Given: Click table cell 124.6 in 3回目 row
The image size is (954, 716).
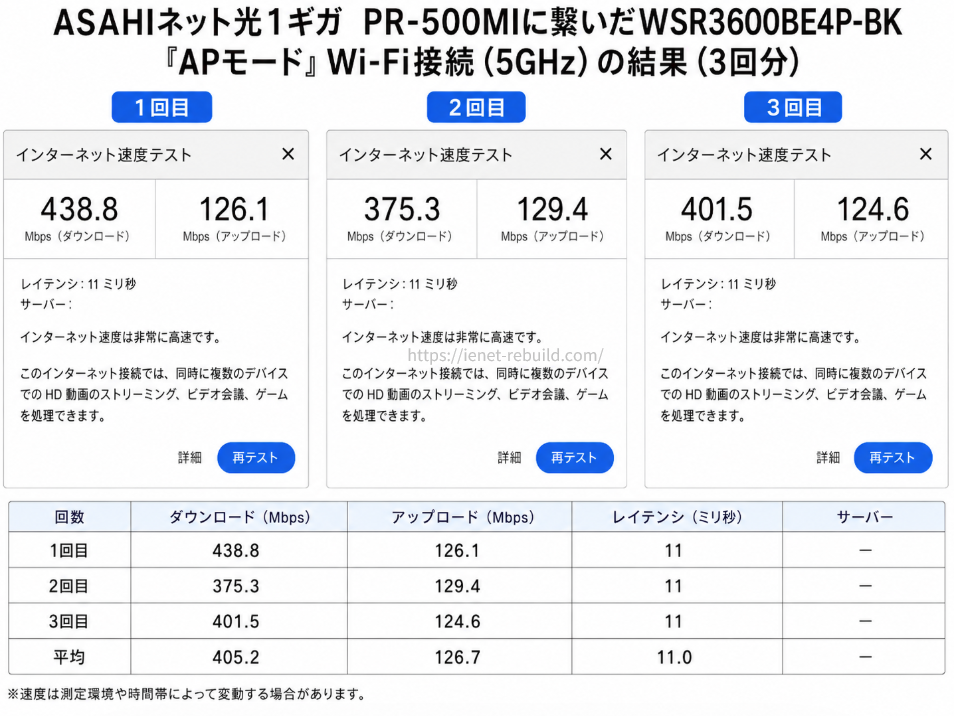Looking at the screenshot, I should 458,621.
